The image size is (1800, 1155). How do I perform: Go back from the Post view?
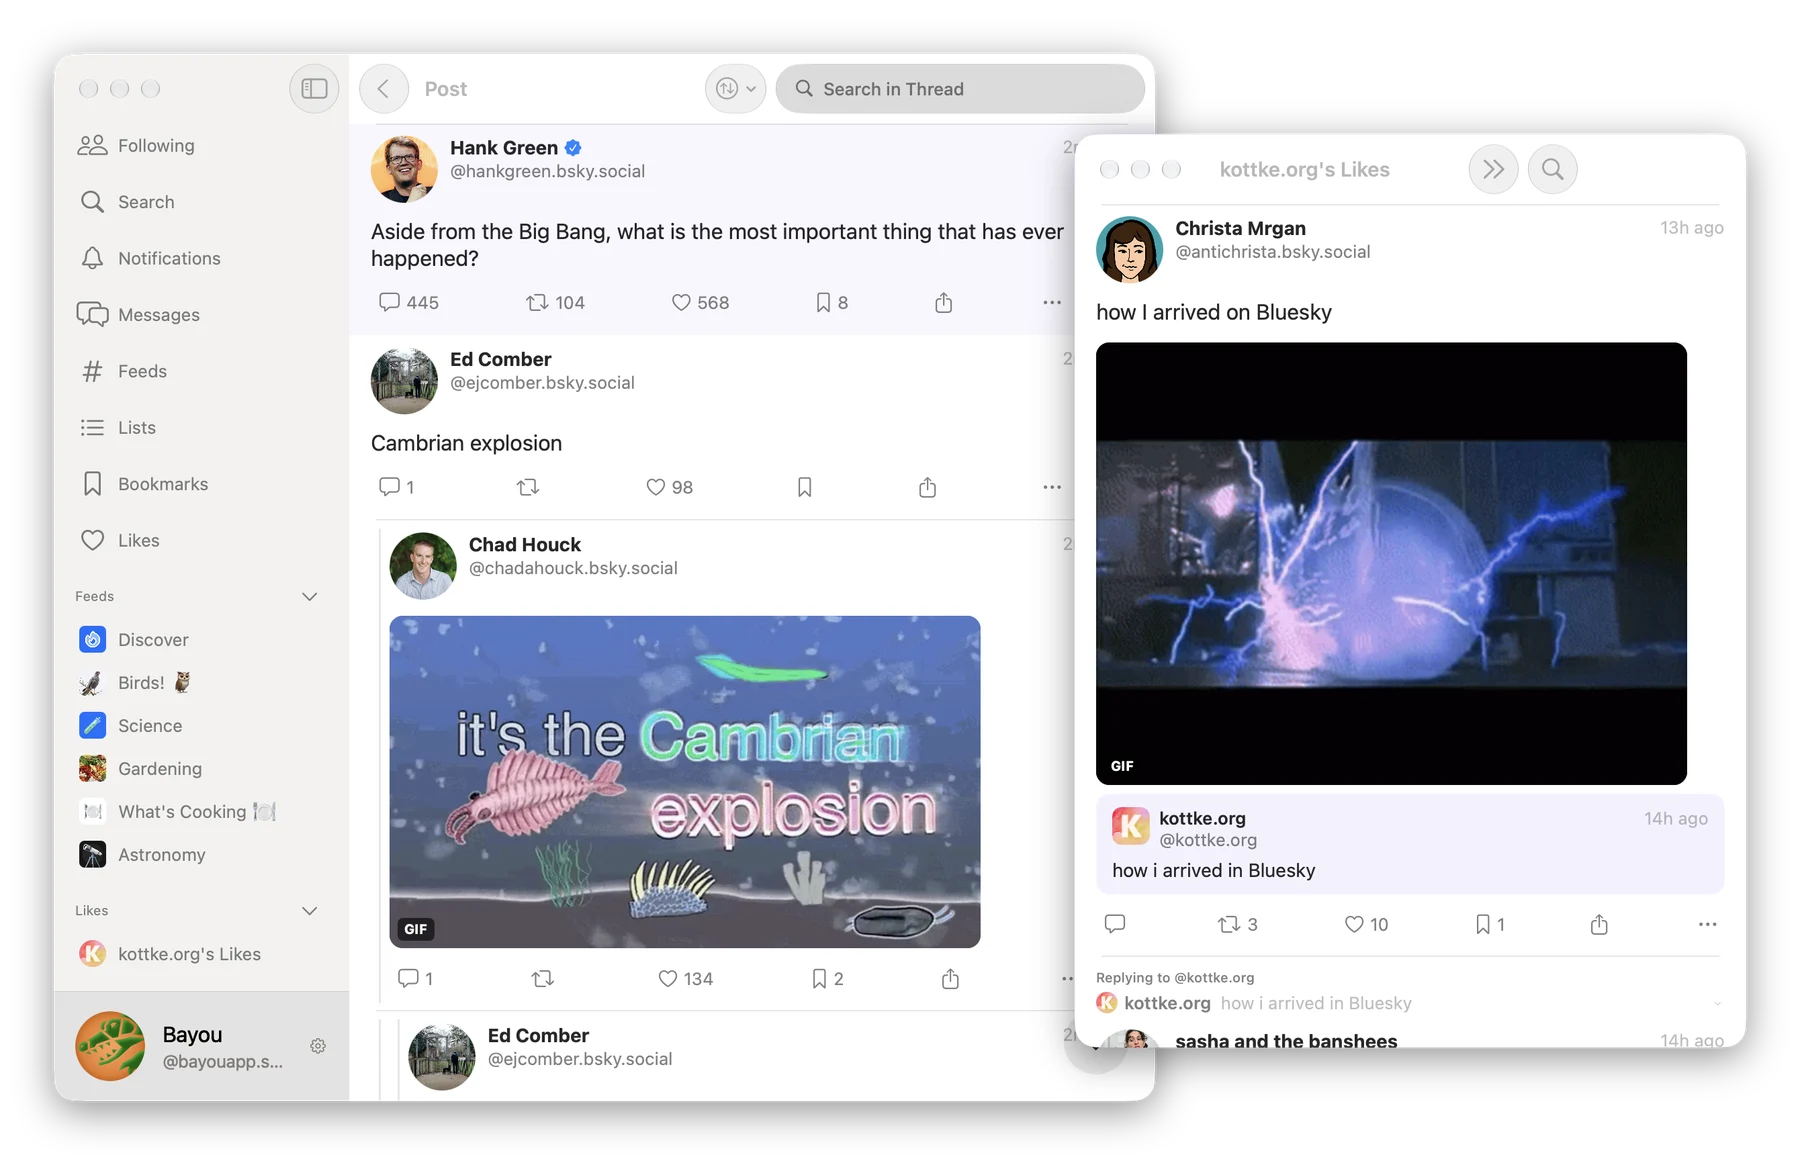pyautogui.click(x=384, y=89)
